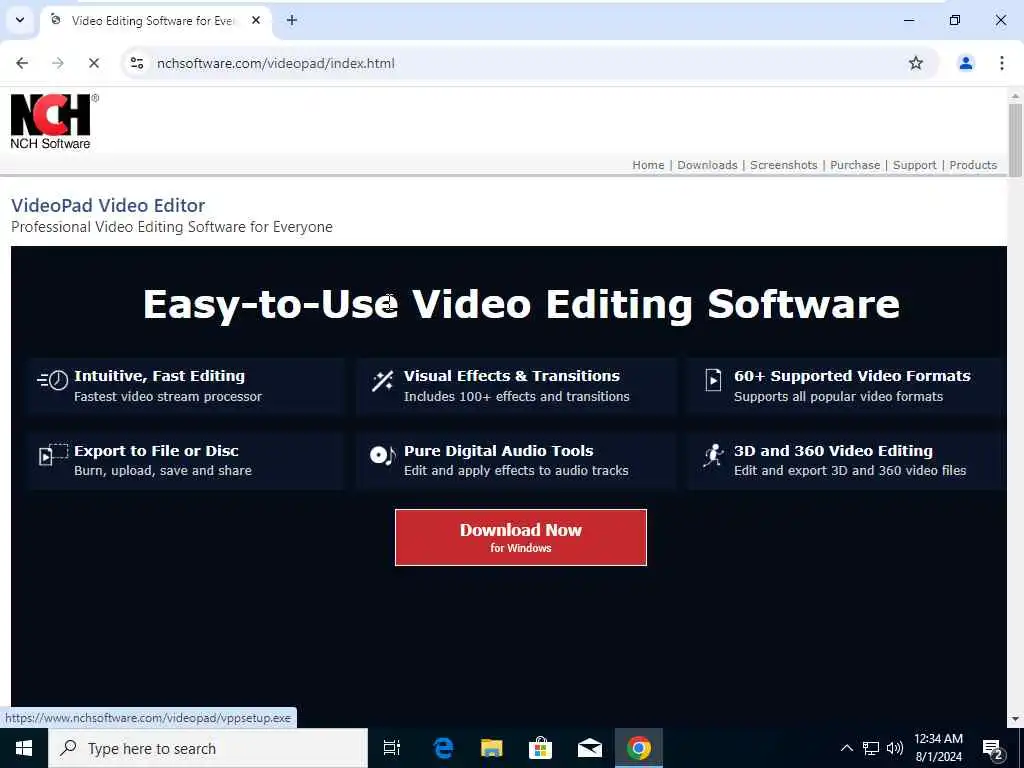Click the 60+ Supported Video Formats file icon
Viewport: 1024px width, 768px height.
coord(713,380)
